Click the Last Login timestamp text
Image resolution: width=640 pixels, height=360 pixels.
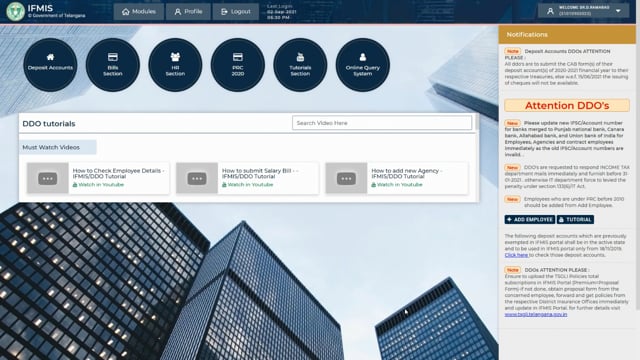(281, 12)
